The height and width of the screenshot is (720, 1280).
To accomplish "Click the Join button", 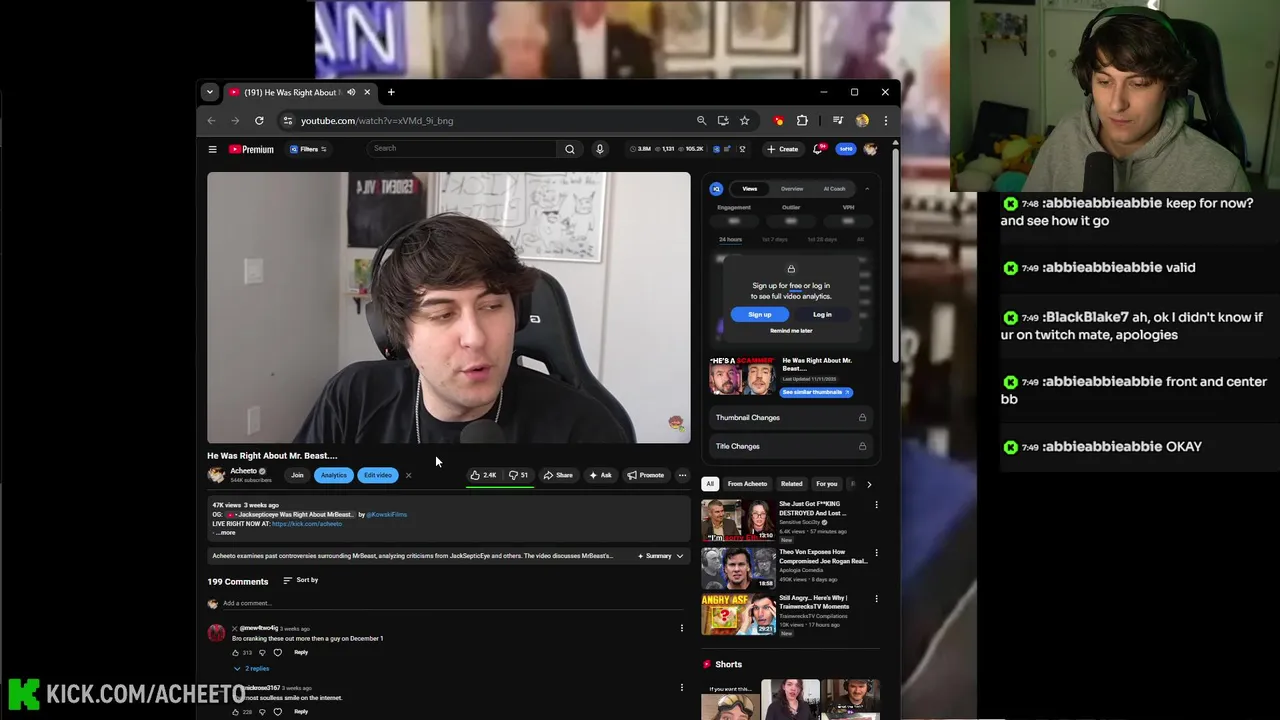I will click(x=297, y=475).
